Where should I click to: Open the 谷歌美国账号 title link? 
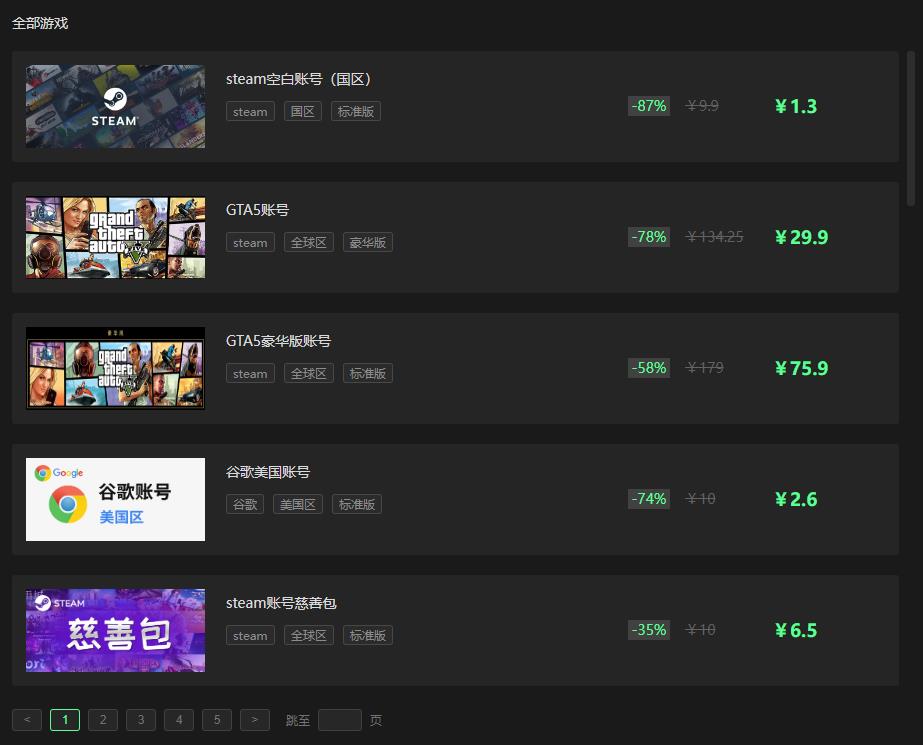click(268, 472)
